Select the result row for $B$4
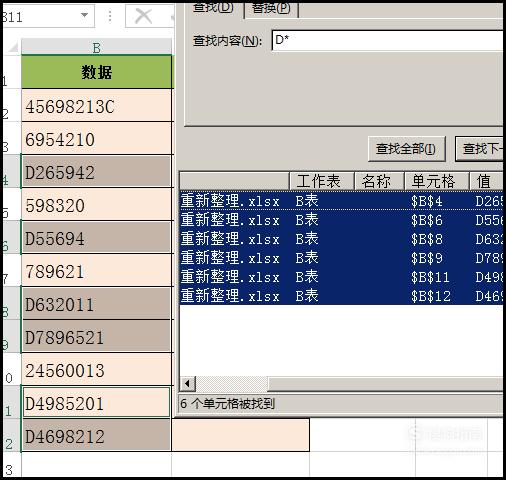This screenshot has height=480, width=506. (x=341, y=201)
